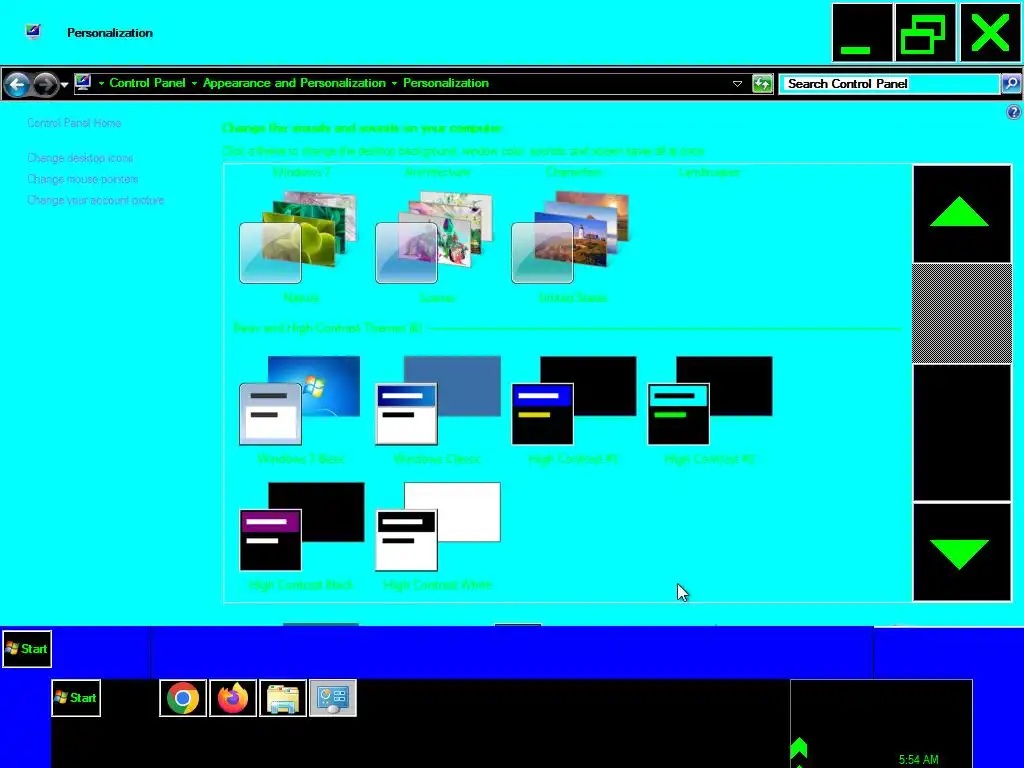The width and height of the screenshot is (1024, 768).
Task: Open the Help question mark icon
Action: [1013, 112]
